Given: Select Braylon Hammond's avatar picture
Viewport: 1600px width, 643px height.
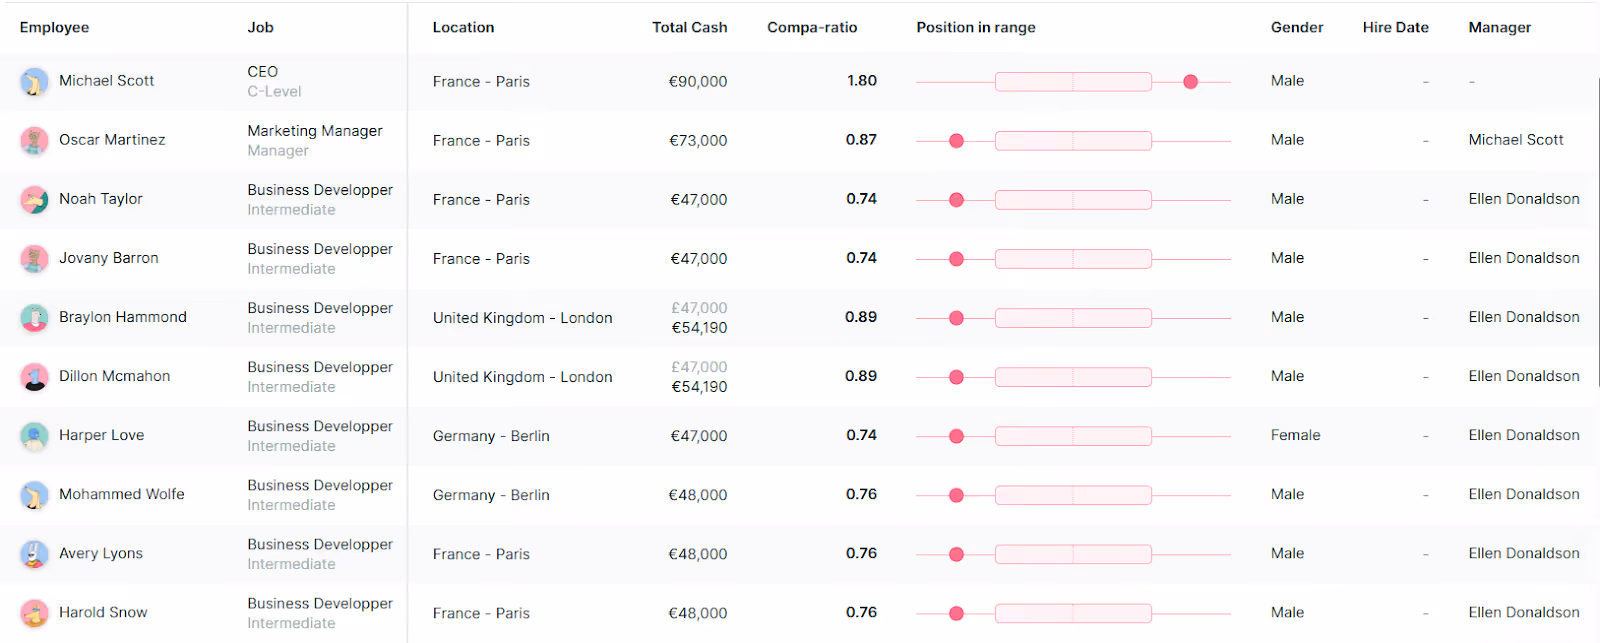Looking at the screenshot, I should (x=34, y=317).
